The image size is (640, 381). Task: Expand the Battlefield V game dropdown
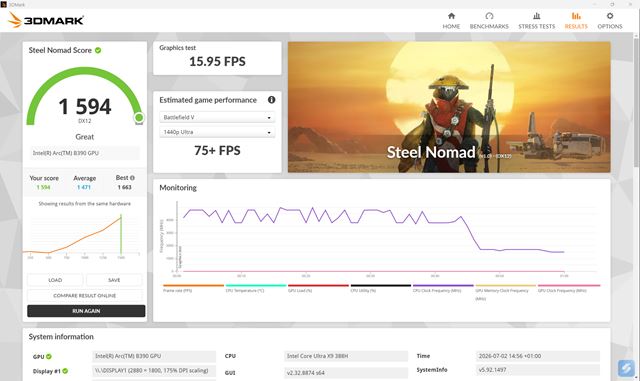coord(217,117)
